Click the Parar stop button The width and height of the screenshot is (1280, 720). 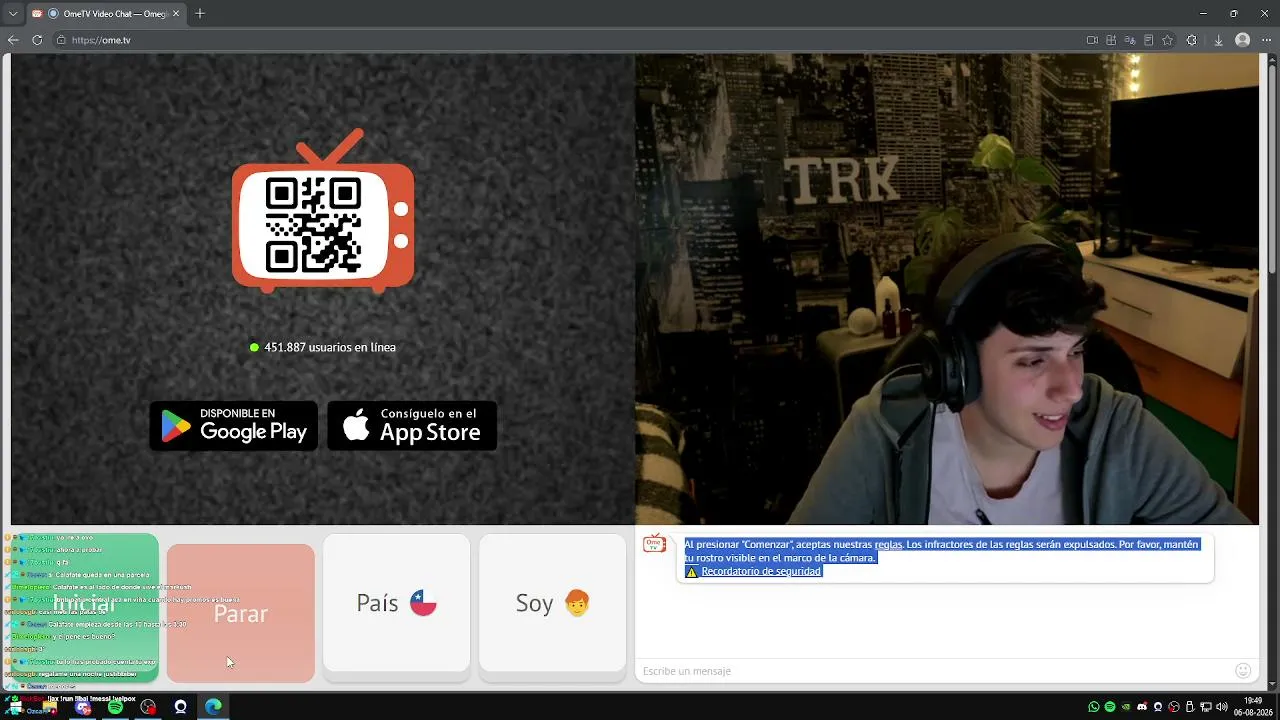240,613
